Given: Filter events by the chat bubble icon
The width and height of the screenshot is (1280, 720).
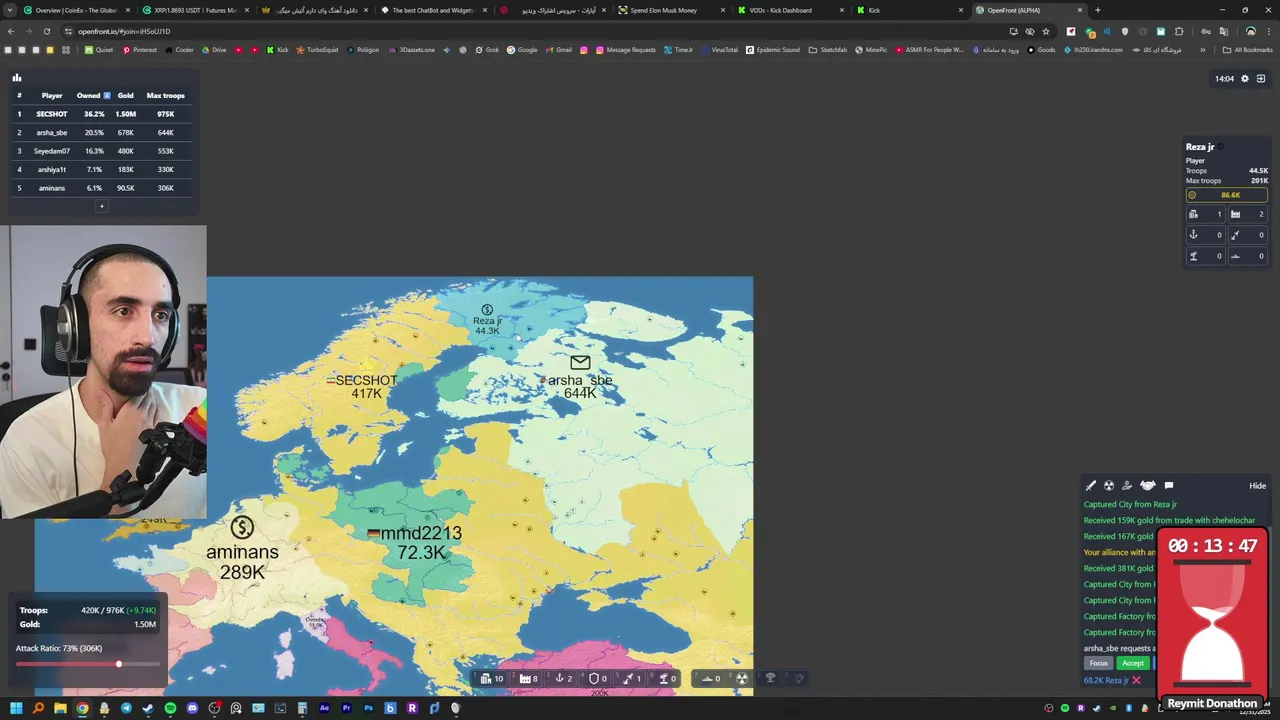Looking at the screenshot, I should (x=1169, y=486).
